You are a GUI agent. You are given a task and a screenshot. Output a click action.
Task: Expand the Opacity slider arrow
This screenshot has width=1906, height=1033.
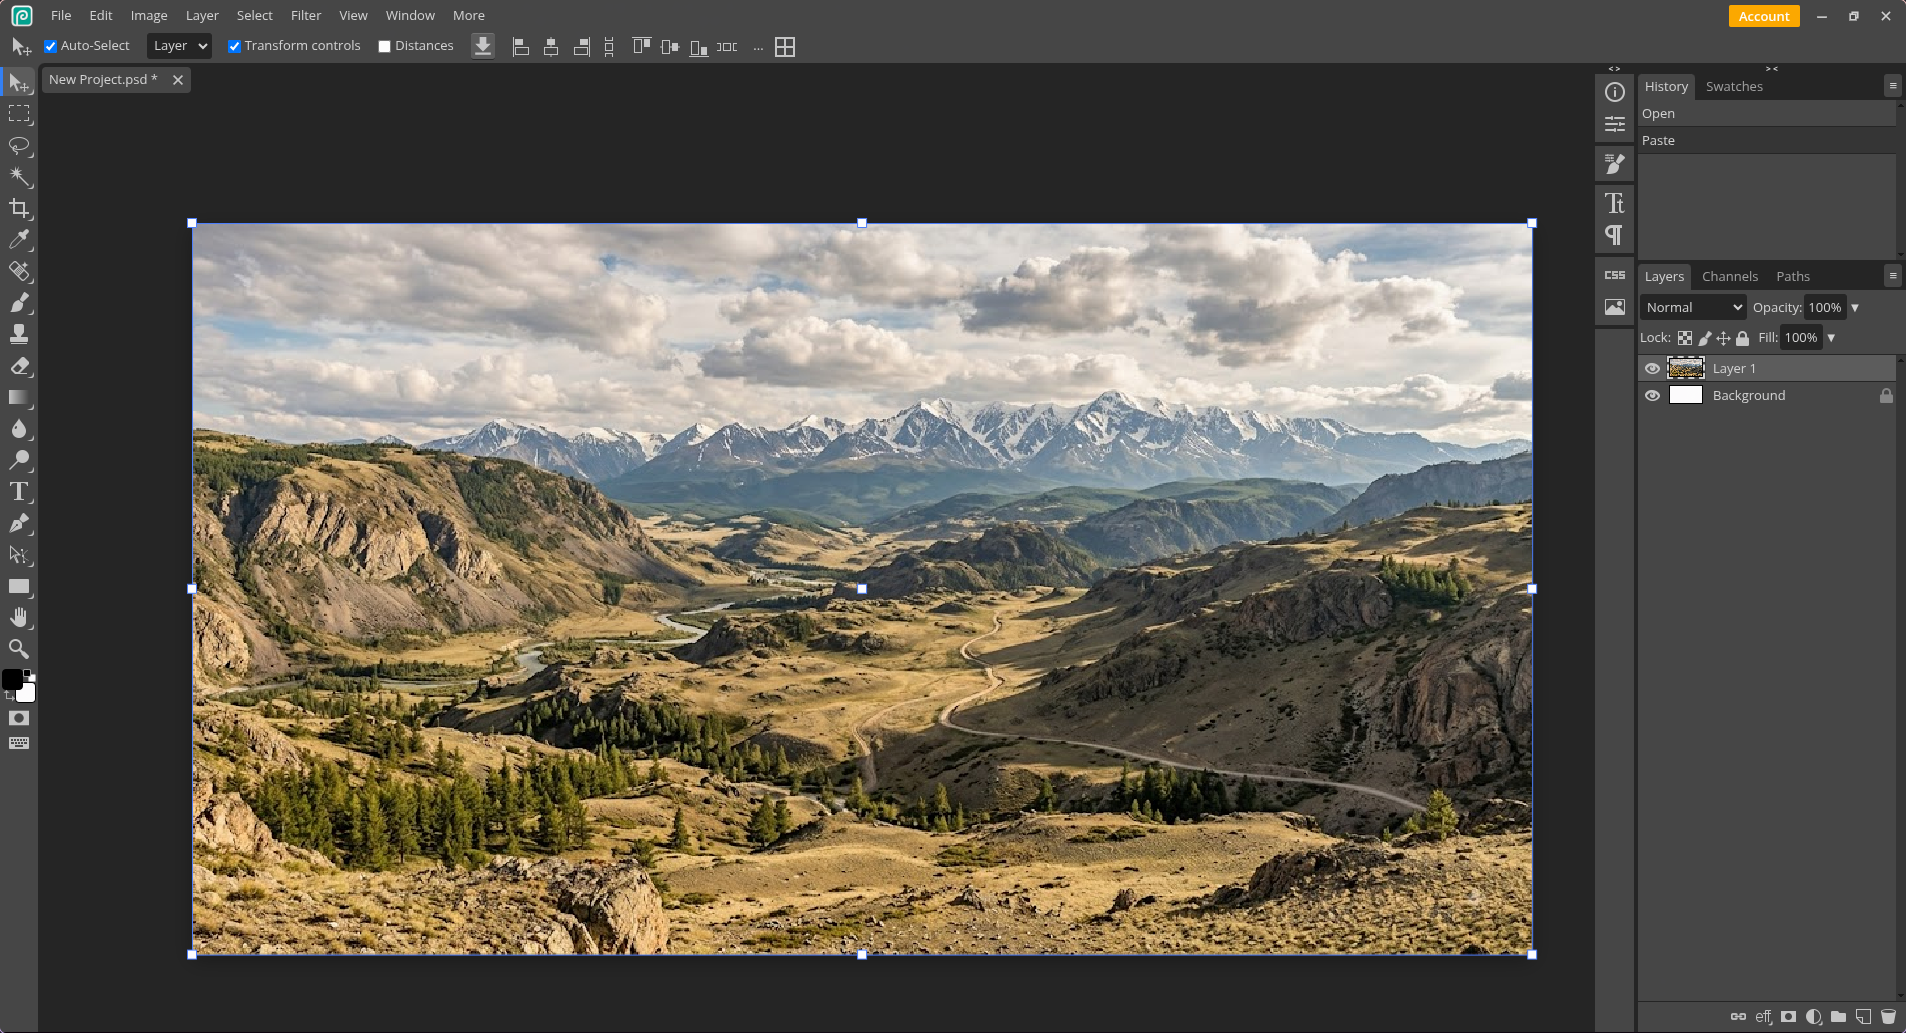click(x=1855, y=308)
